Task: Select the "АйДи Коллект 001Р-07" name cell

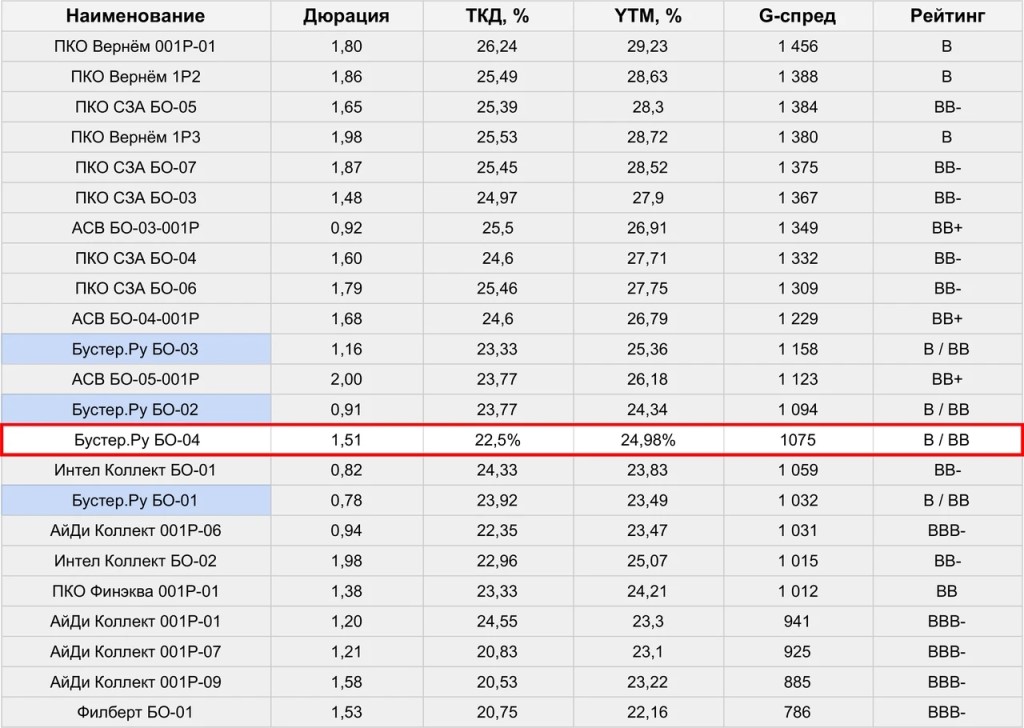Action: [x=135, y=652]
